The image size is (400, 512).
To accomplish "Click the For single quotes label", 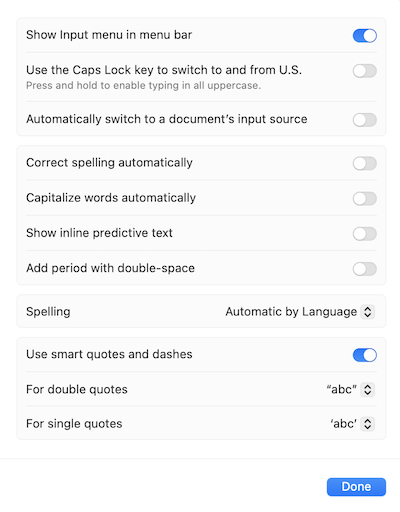I will point(74,424).
